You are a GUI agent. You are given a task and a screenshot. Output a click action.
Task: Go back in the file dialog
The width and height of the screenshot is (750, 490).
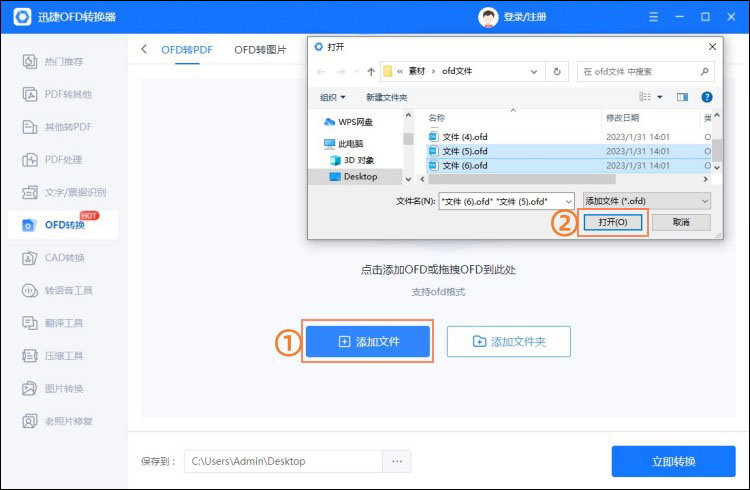pyautogui.click(x=321, y=72)
